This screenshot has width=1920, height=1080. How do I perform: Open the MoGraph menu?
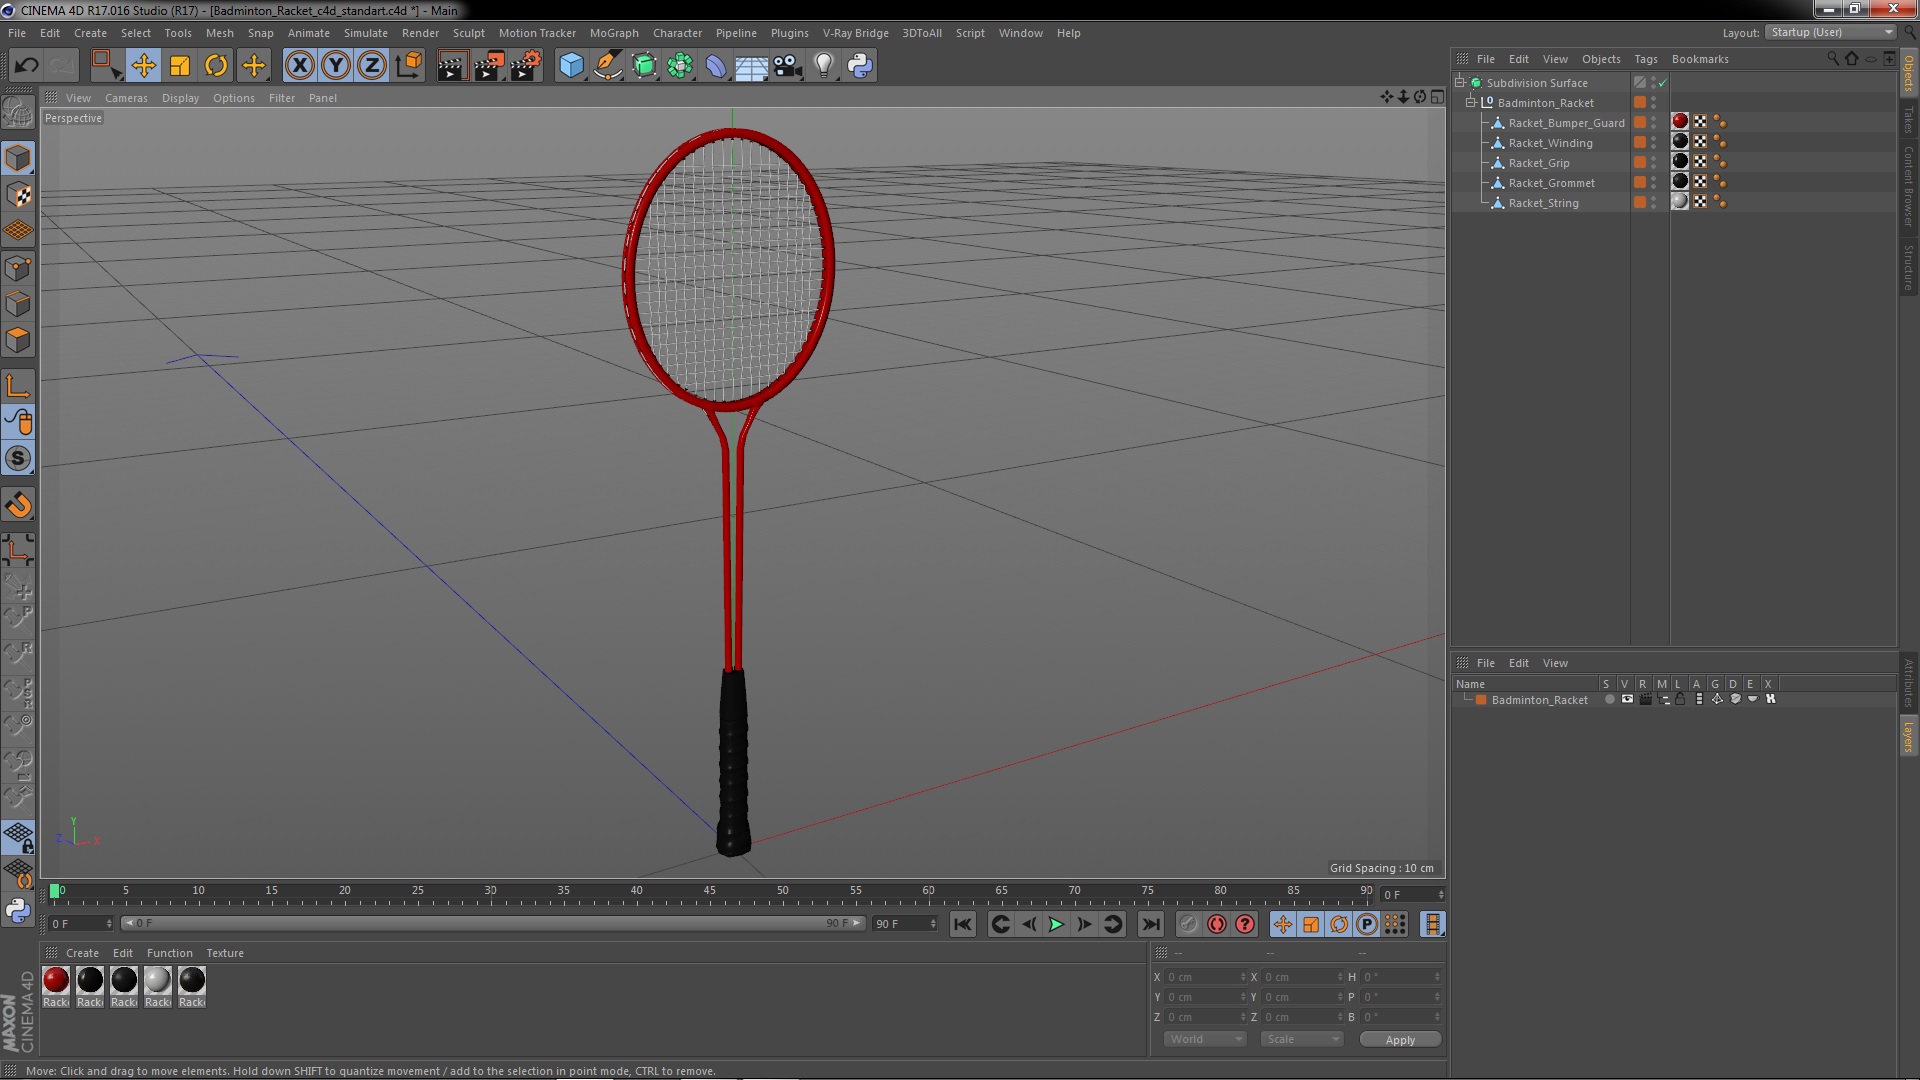click(614, 33)
